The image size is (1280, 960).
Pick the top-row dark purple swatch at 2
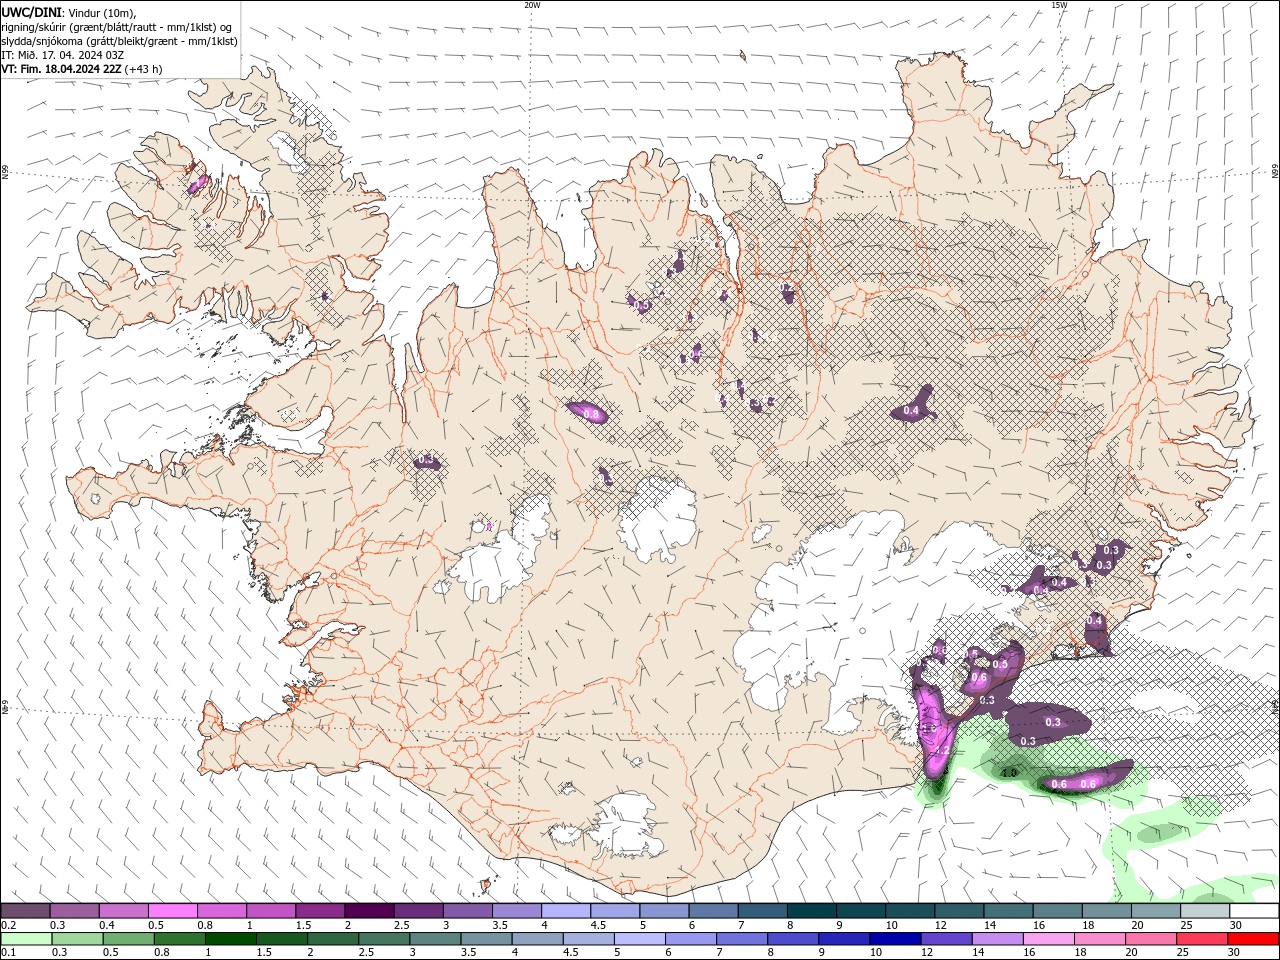point(369,911)
